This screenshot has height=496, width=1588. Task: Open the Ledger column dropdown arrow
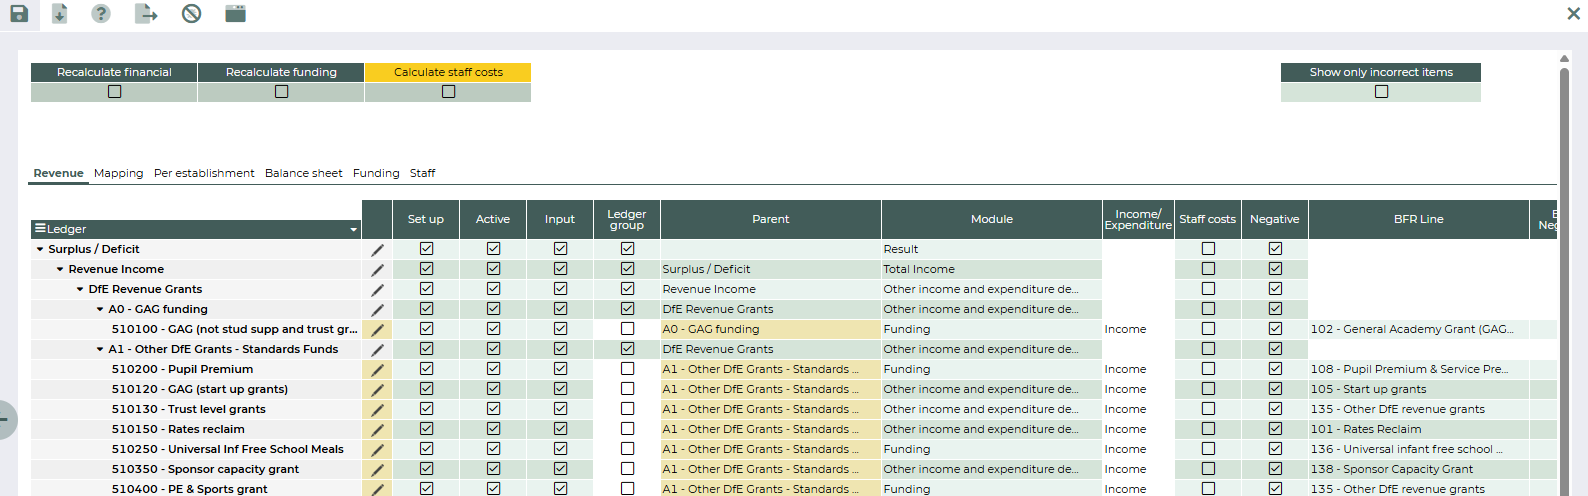[353, 230]
